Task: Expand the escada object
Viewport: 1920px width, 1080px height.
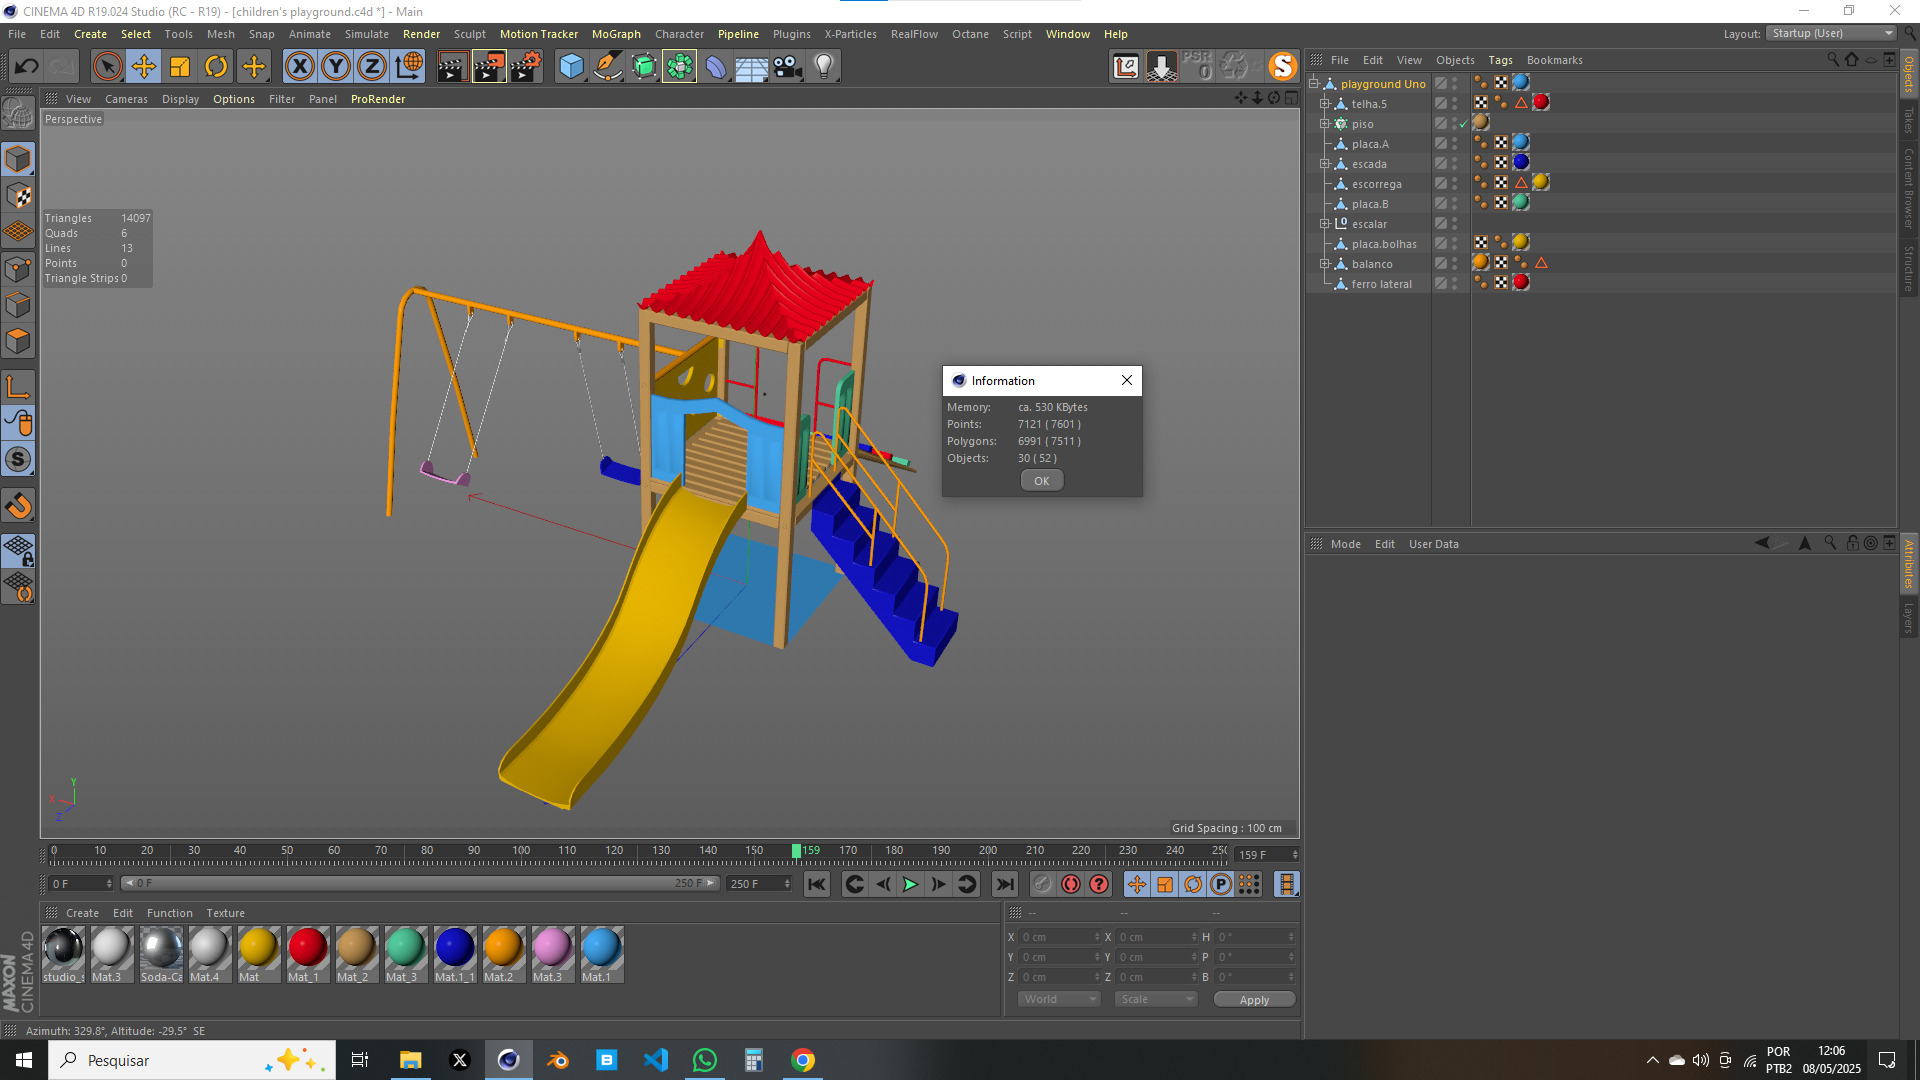Action: pyautogui.click(x=1324, y=164)
